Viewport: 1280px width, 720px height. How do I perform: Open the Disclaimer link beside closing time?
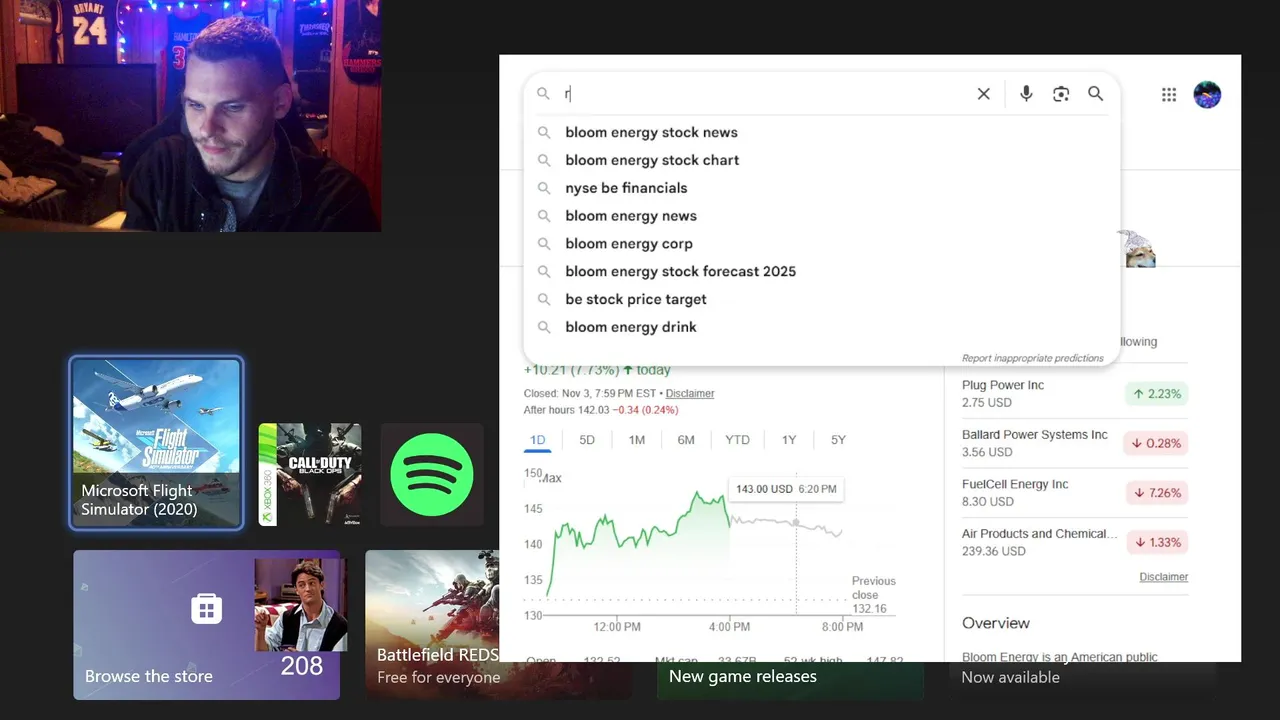[x=690, y=393]
